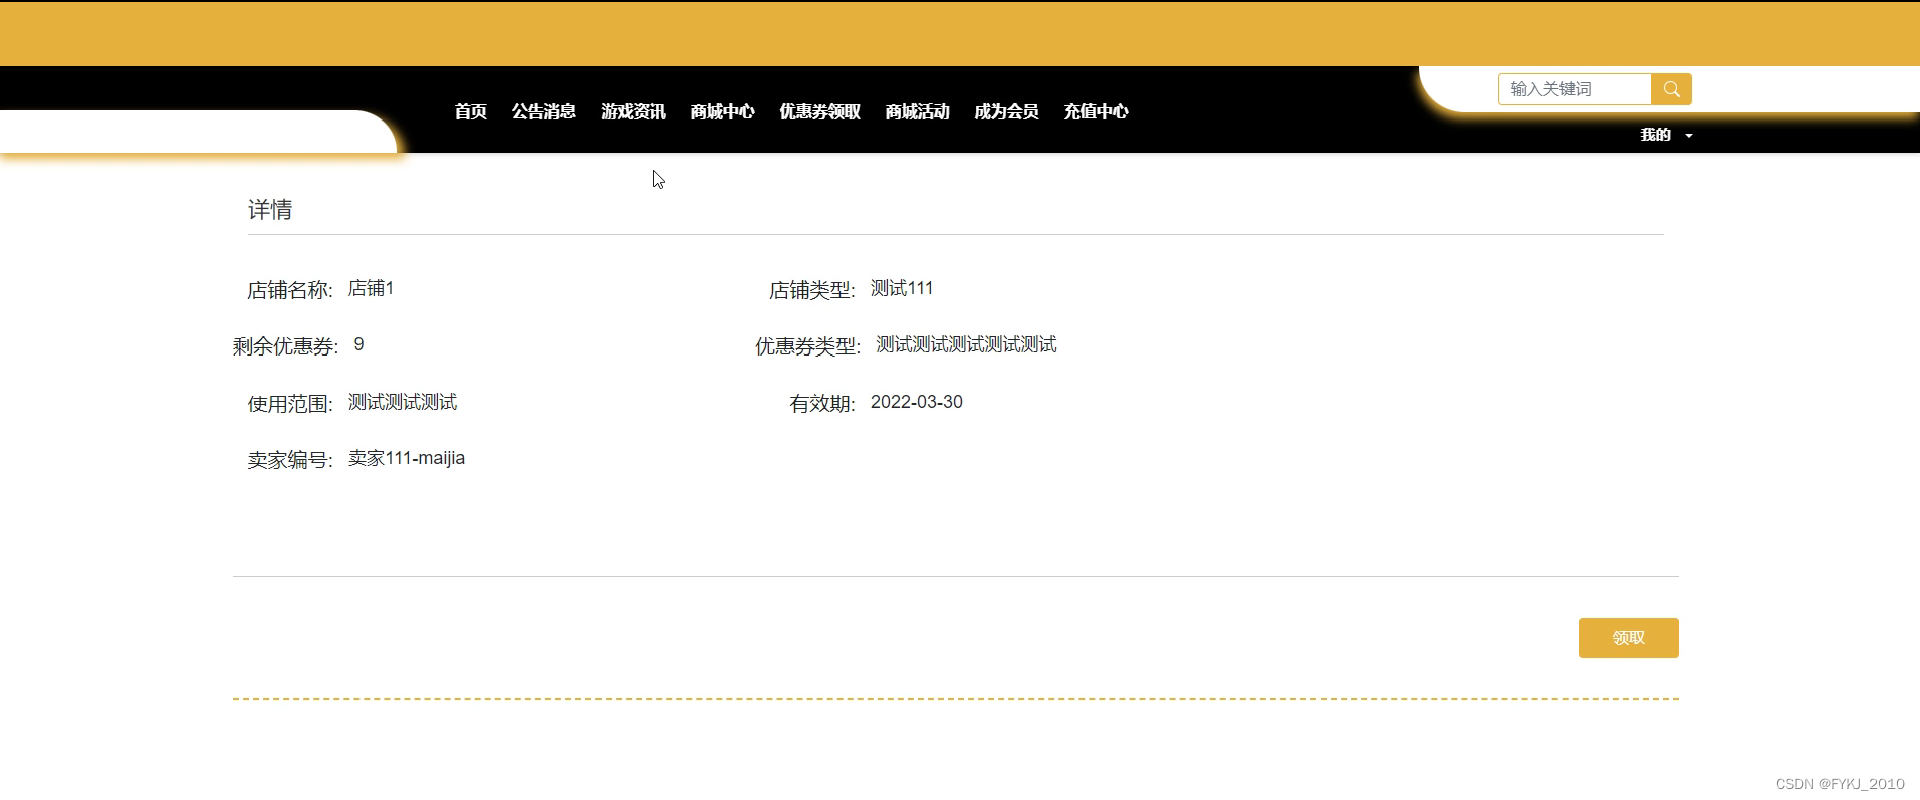Screen dimensions: 1920x800
Task: Open 优惠券领取 navigation item
Action: point(820,111)
